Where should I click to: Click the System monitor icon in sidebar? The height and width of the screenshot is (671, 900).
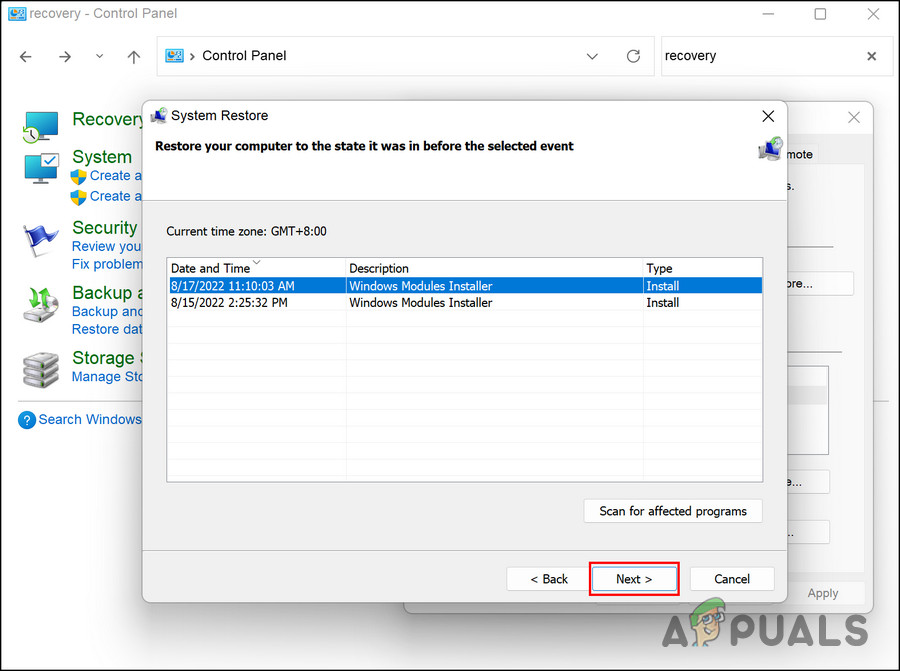pos(40,168)
